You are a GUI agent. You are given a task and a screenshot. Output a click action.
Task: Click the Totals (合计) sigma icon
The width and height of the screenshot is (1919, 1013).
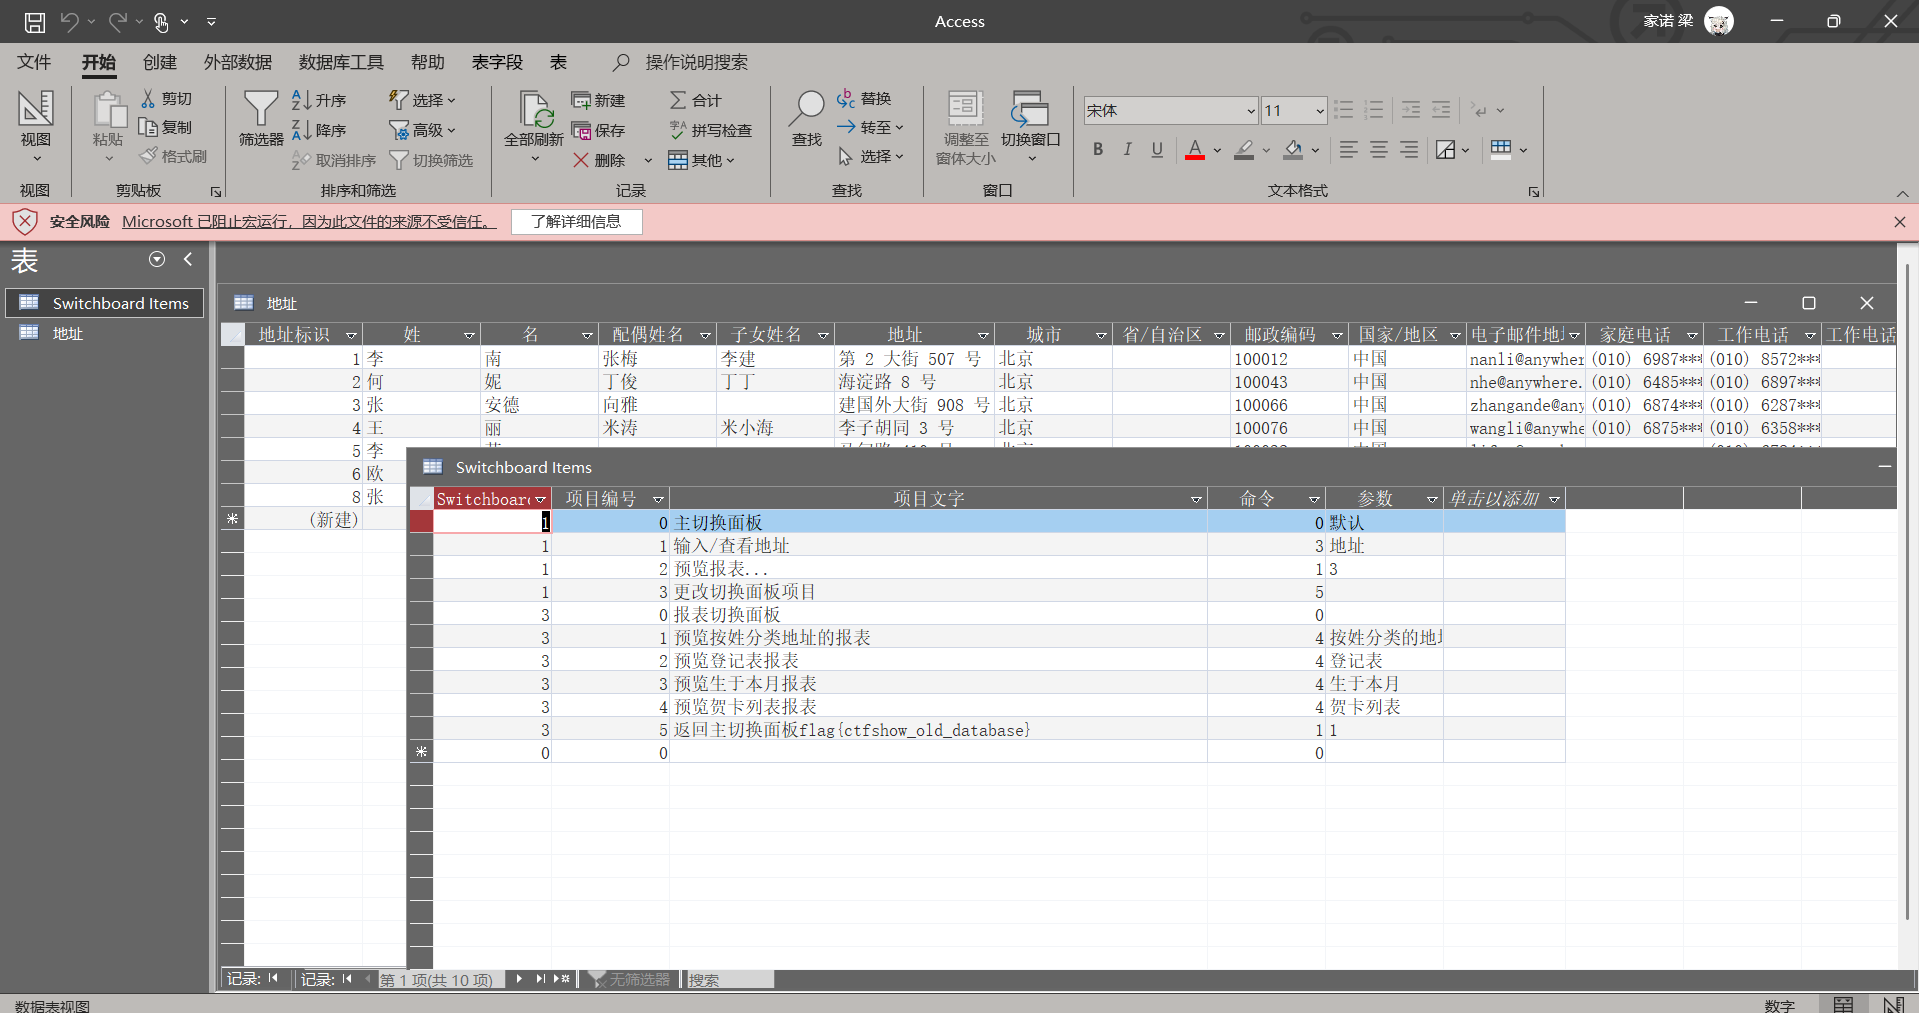point(678,100)
